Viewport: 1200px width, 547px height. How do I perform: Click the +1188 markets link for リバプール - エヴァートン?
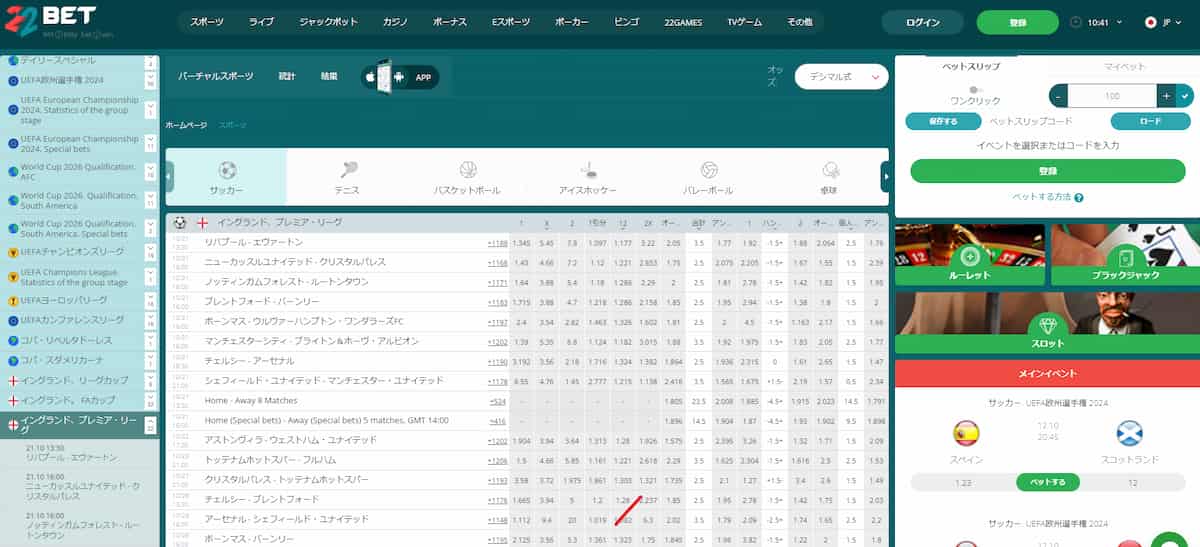point(497,243)
